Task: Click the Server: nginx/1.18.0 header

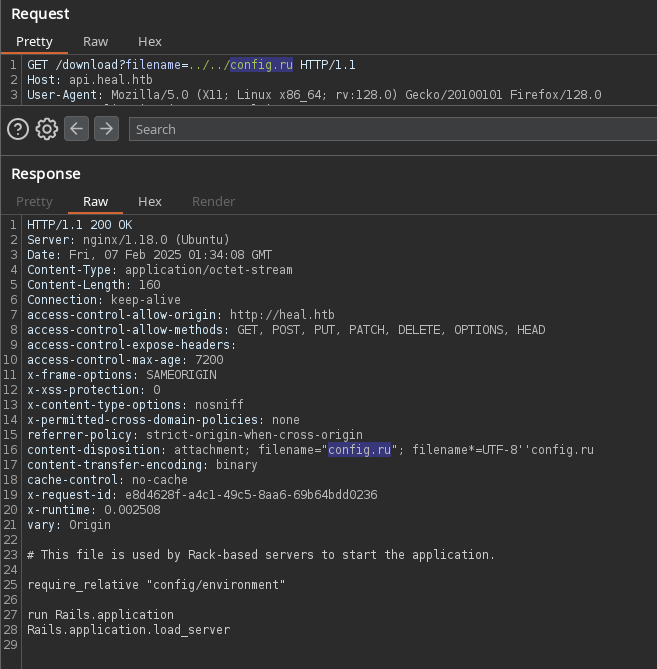Action: pyautogui.click(x=128, y=240)
